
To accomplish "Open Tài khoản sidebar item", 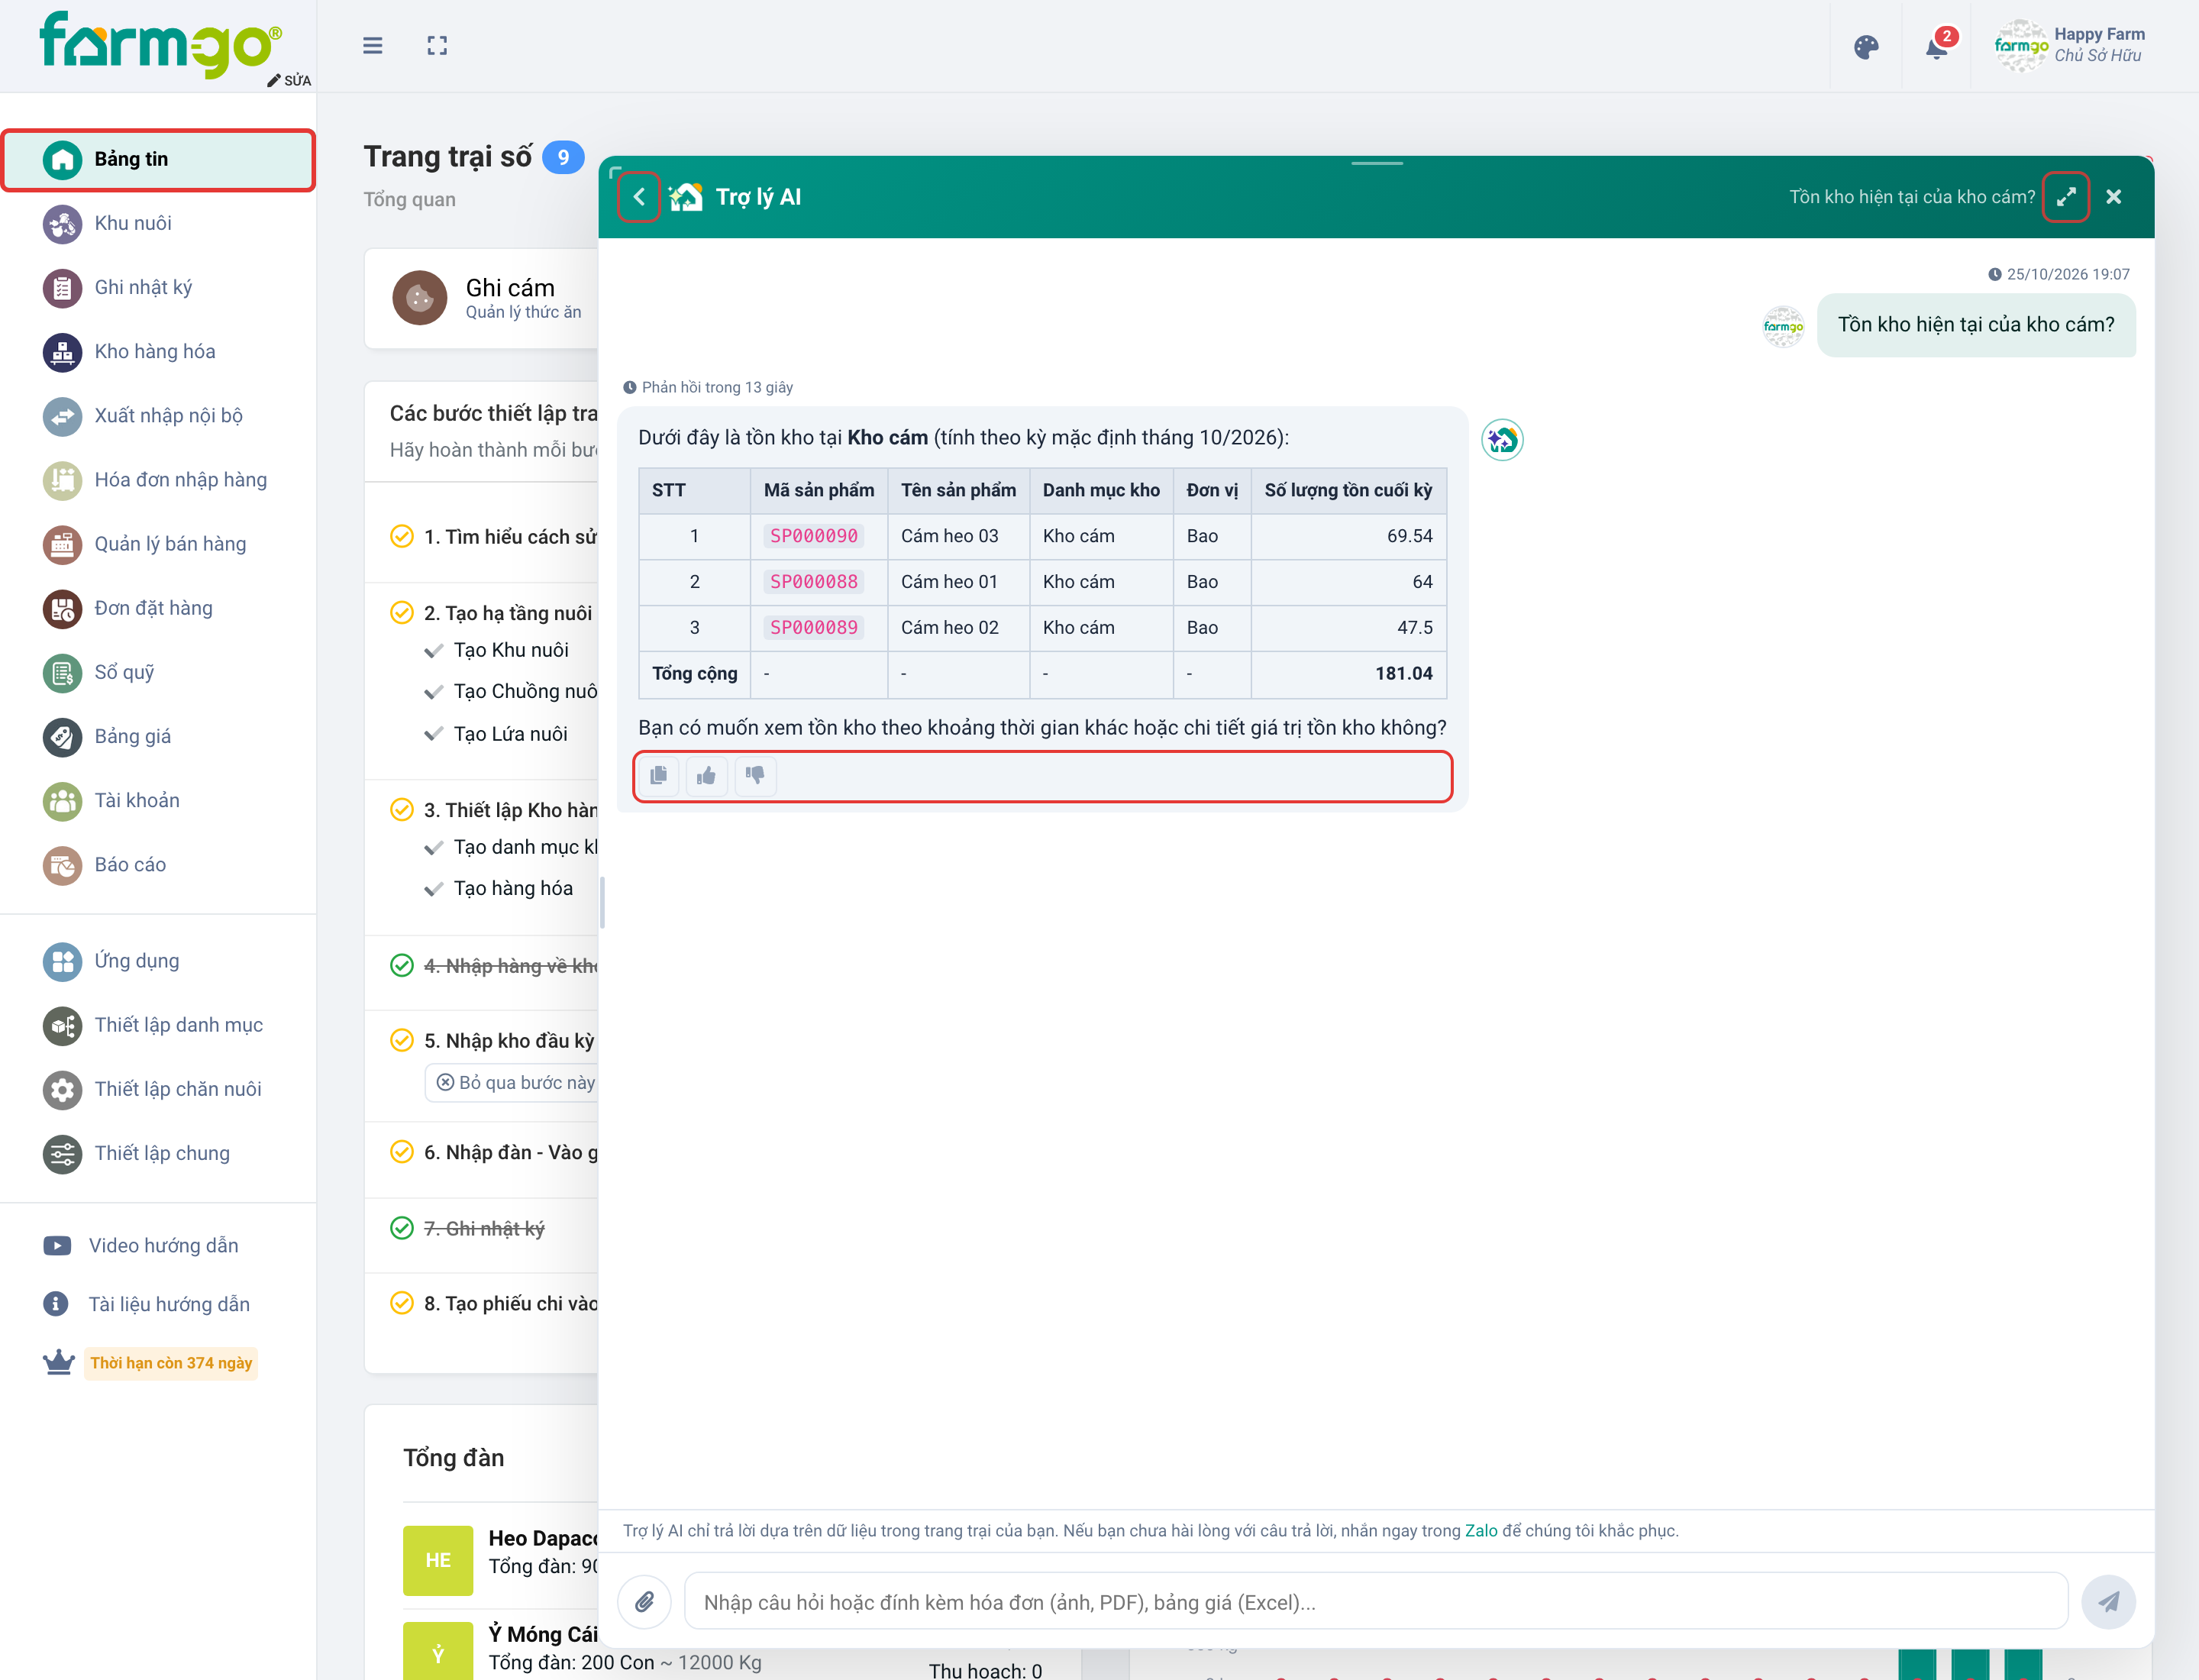I will tap(158, 801).
